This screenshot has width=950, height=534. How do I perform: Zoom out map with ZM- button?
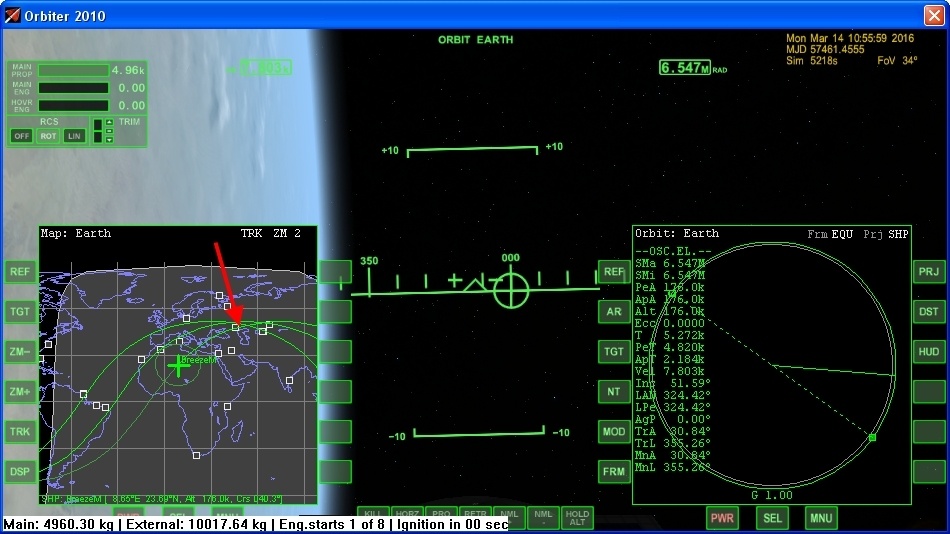[x=19, y=352]
